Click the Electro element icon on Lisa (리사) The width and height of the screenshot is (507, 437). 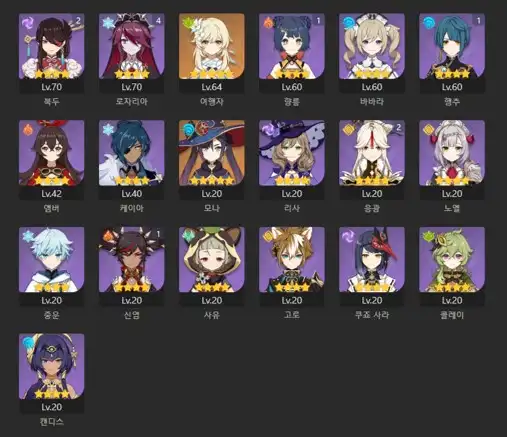267,129
